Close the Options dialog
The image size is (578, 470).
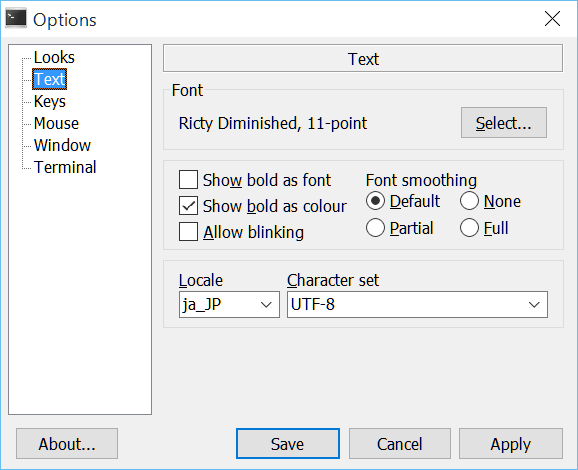(552, 19)
